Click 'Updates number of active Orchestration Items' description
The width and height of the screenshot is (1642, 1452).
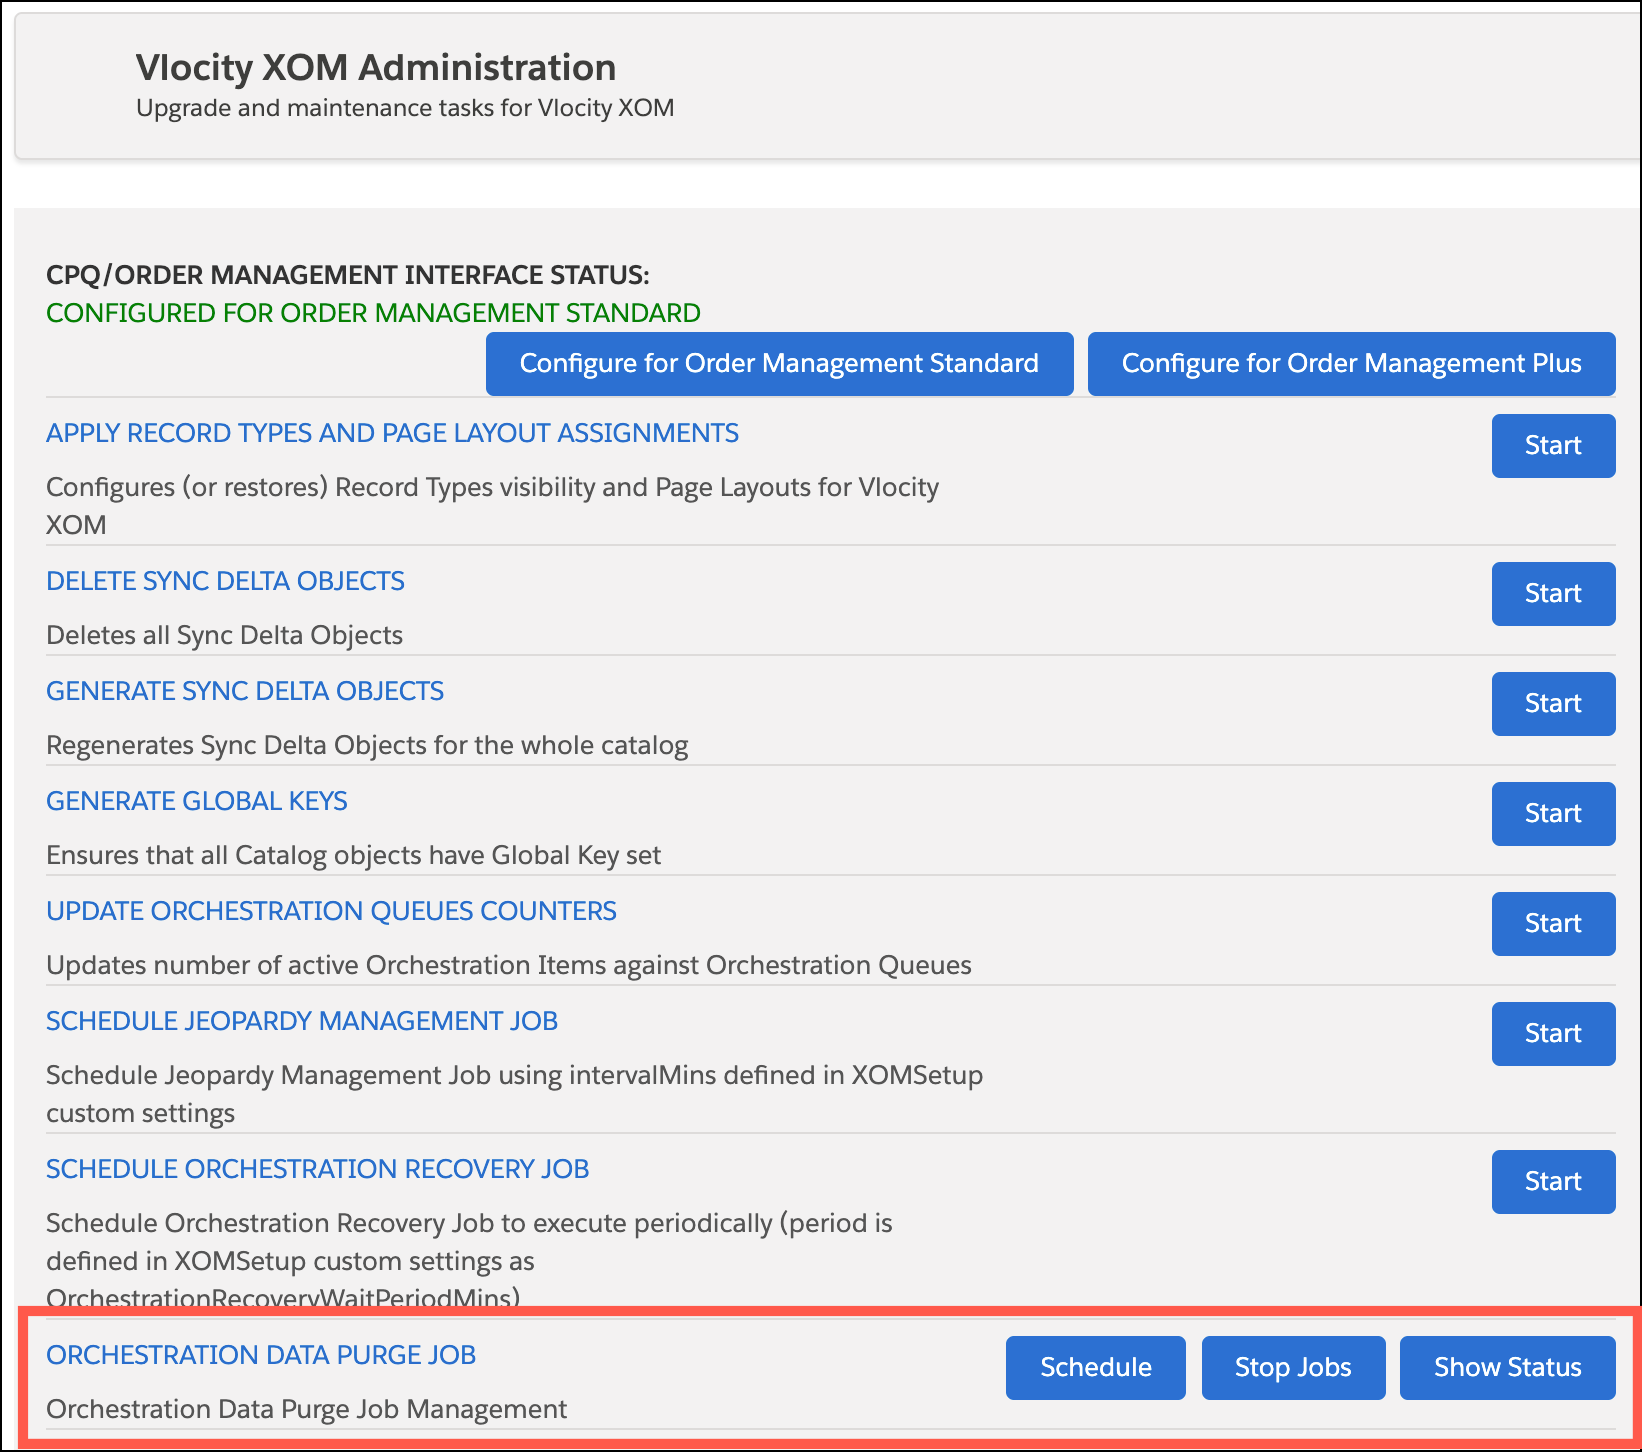(509, 965)
